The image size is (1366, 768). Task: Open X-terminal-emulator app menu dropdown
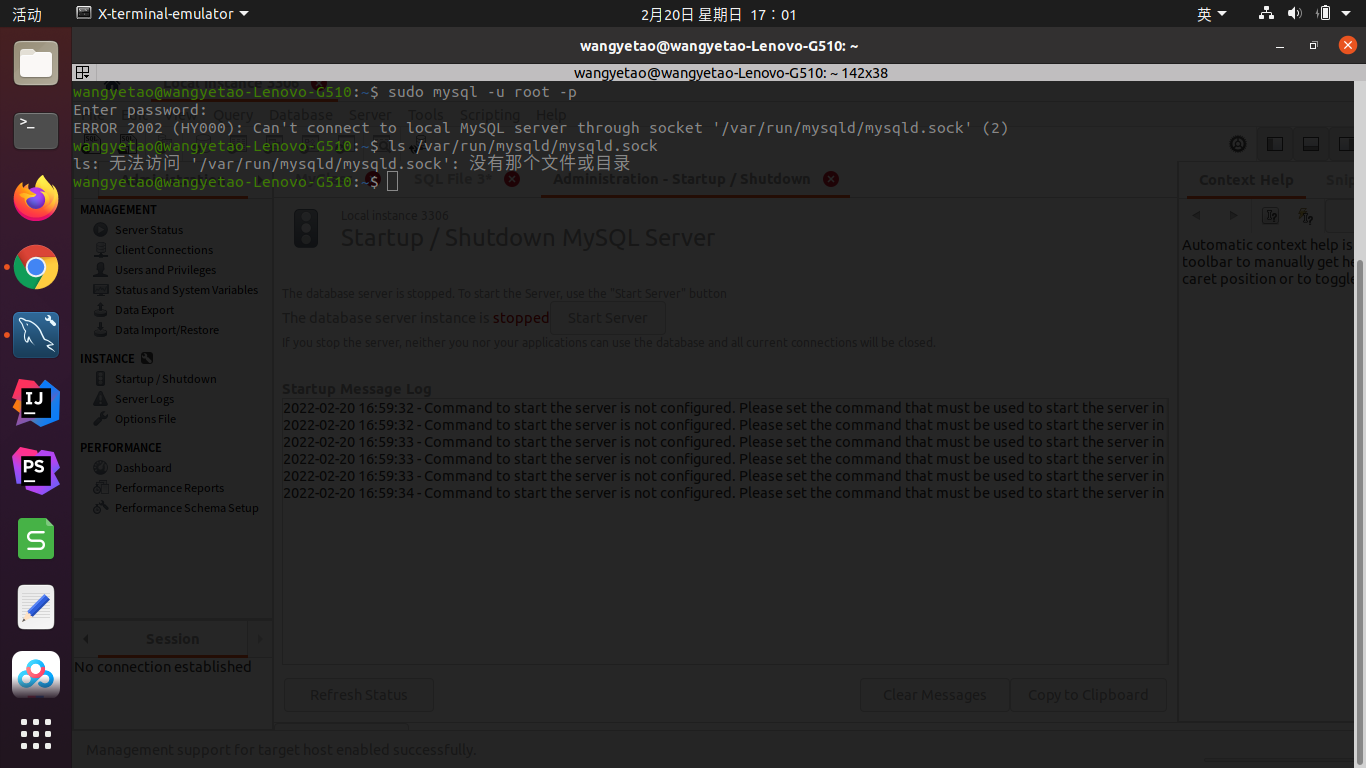[x=164, y=14]
